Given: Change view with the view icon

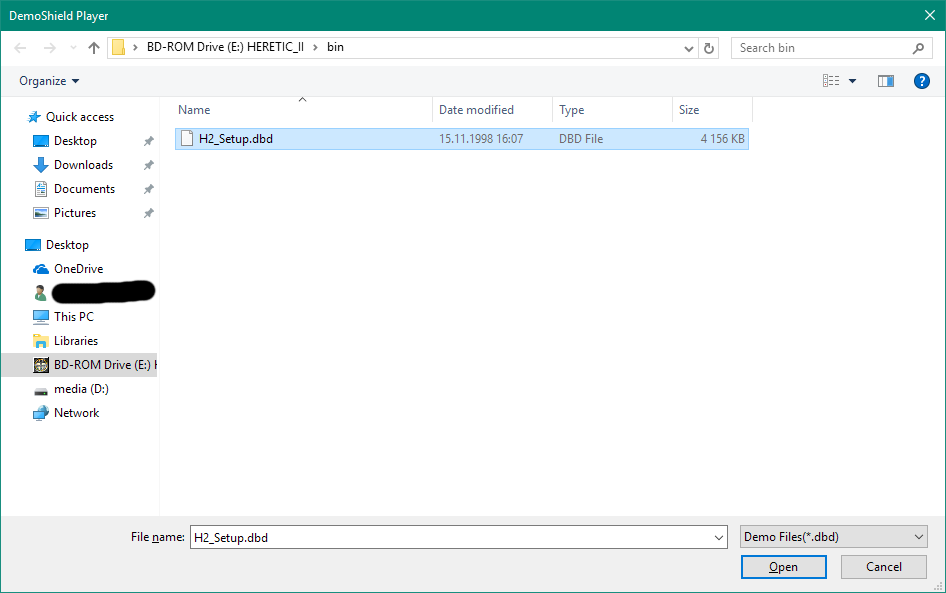Looking at the screenshot, I should pos(831,81).
